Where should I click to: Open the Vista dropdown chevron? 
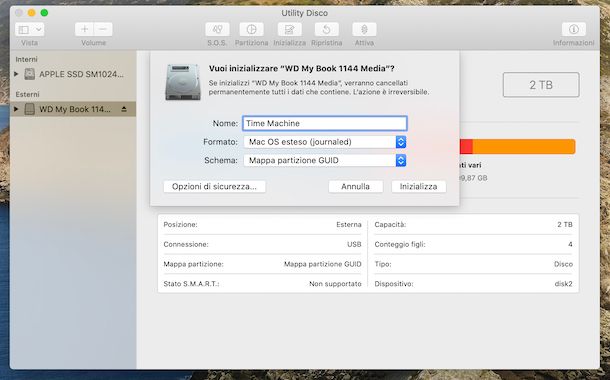pos(39,30)
